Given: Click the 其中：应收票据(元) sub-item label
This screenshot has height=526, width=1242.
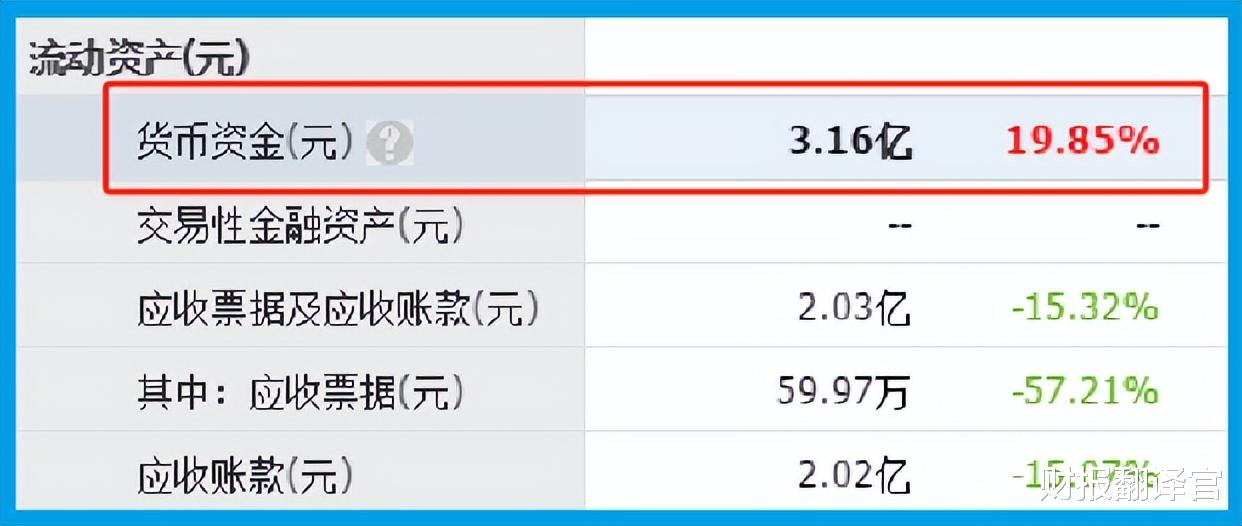Looking at the screenshot, I should click(x=300, y=392).
